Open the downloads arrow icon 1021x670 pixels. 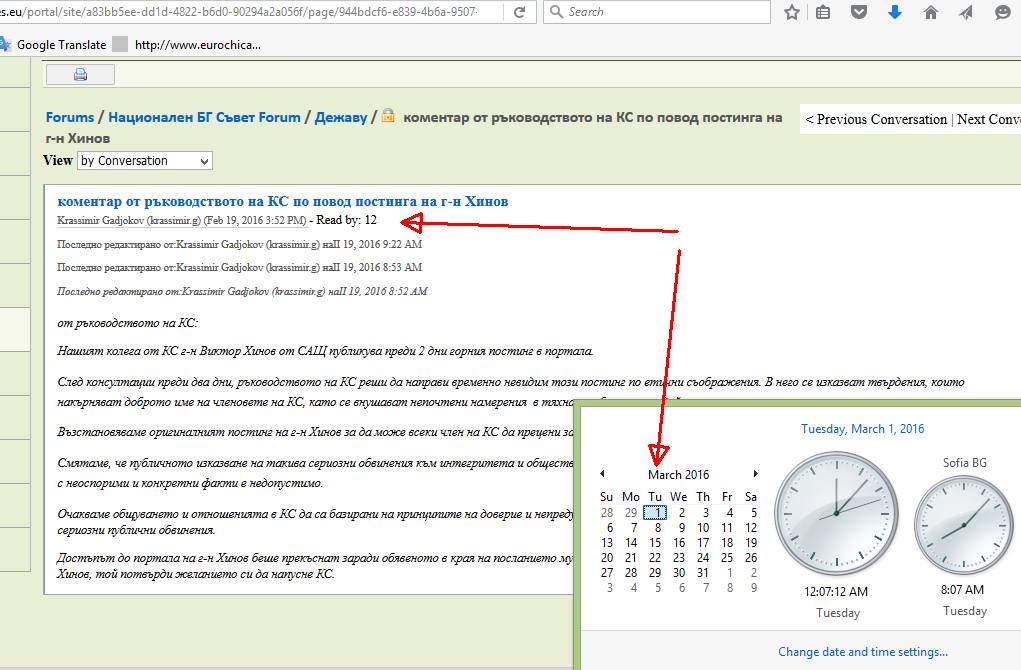click(x=894, y=12)
